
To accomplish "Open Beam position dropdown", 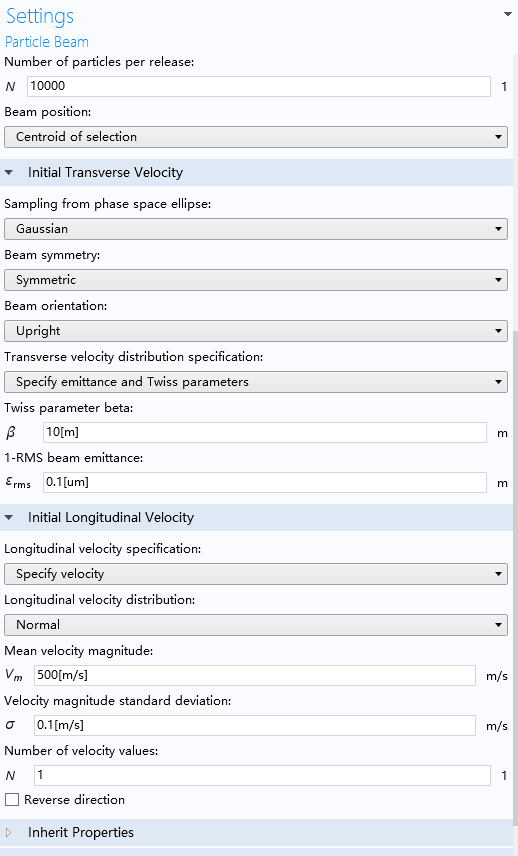I will [x=255, y=137].
